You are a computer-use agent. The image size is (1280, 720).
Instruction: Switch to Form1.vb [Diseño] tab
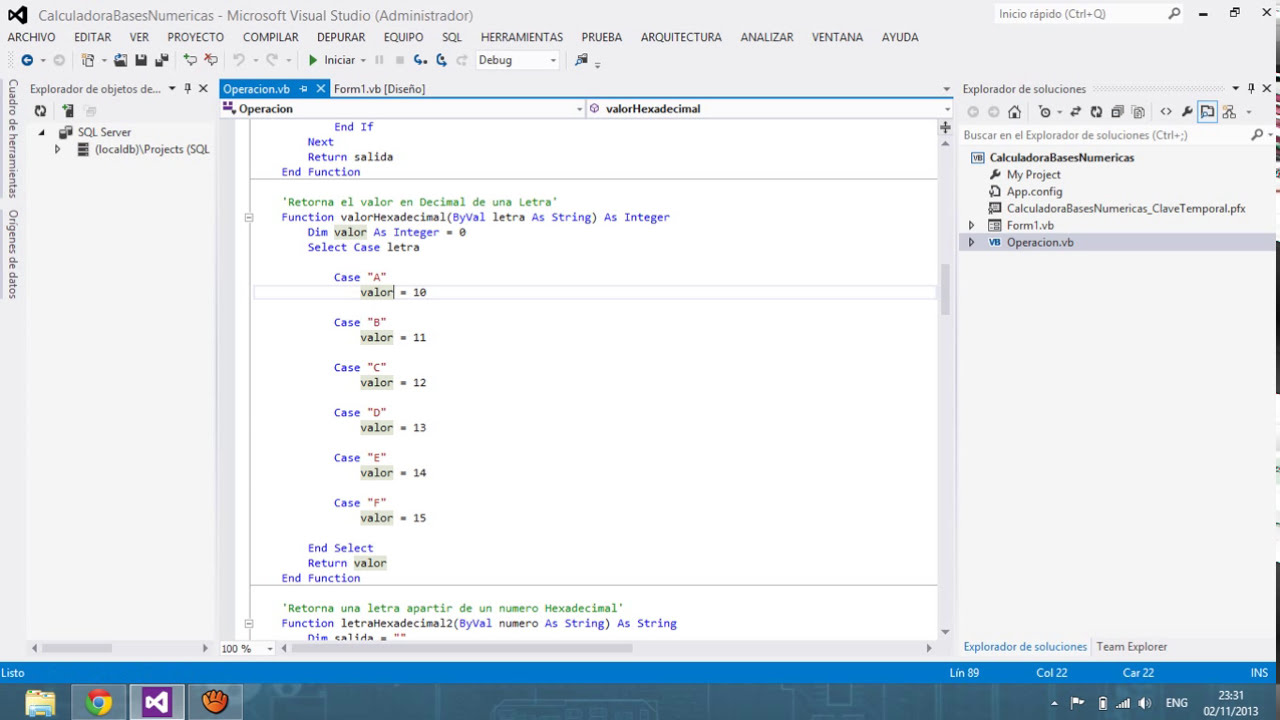379,89
